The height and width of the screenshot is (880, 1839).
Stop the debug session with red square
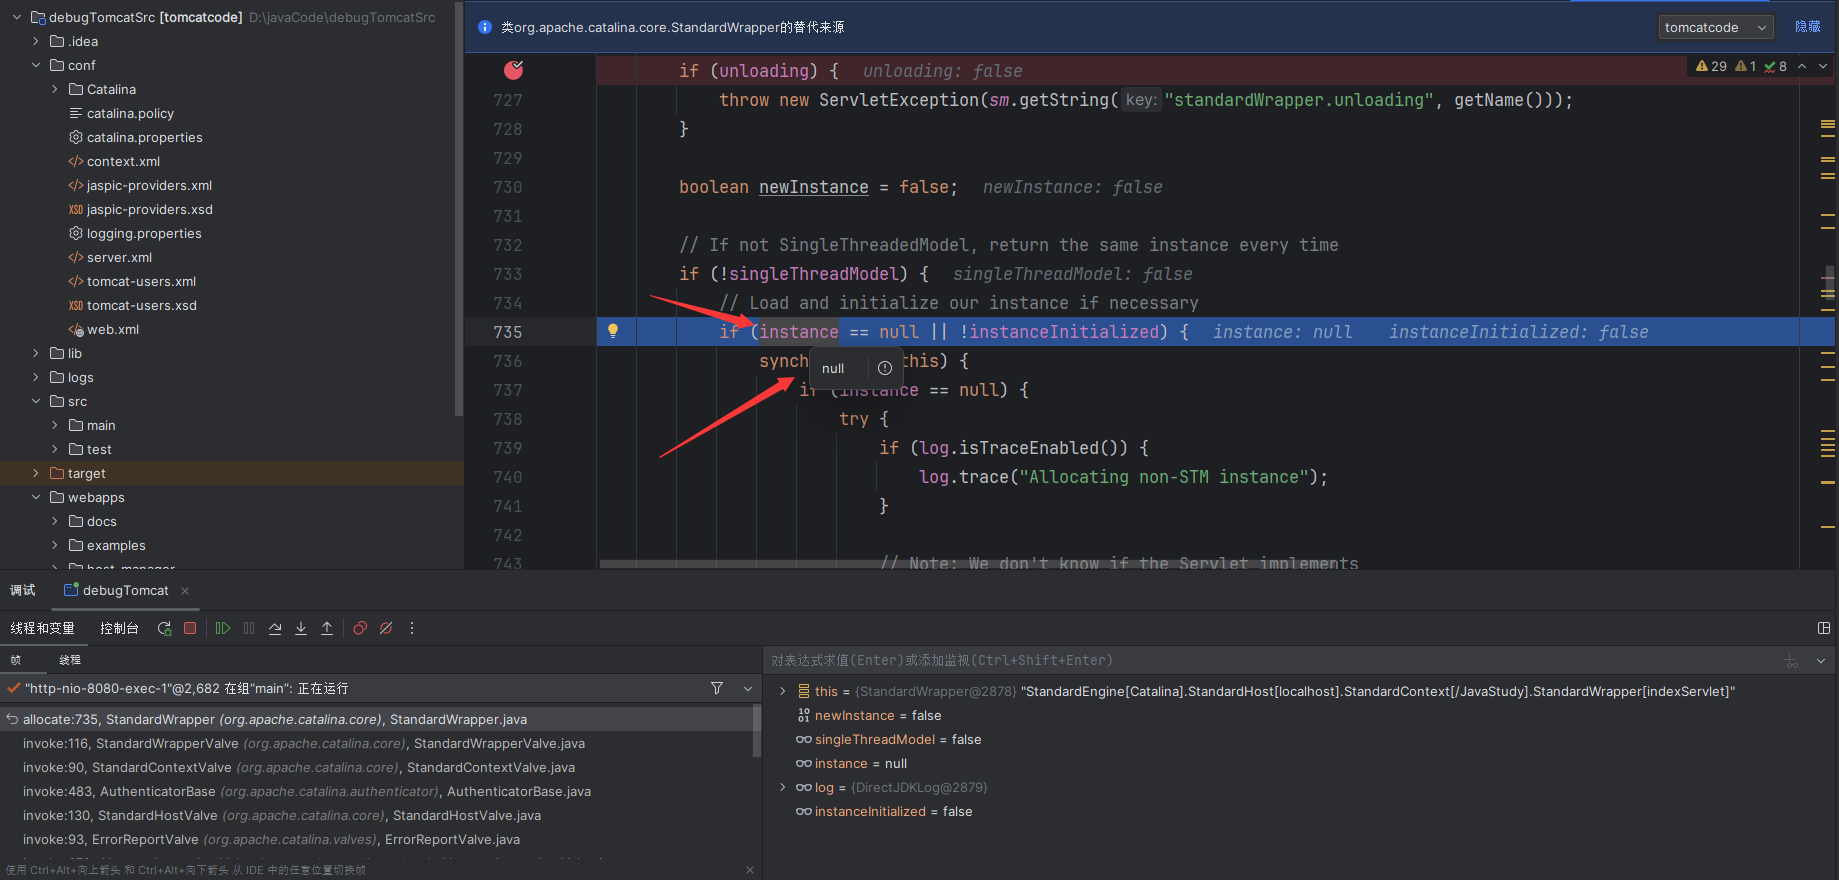tap(190, 628)
